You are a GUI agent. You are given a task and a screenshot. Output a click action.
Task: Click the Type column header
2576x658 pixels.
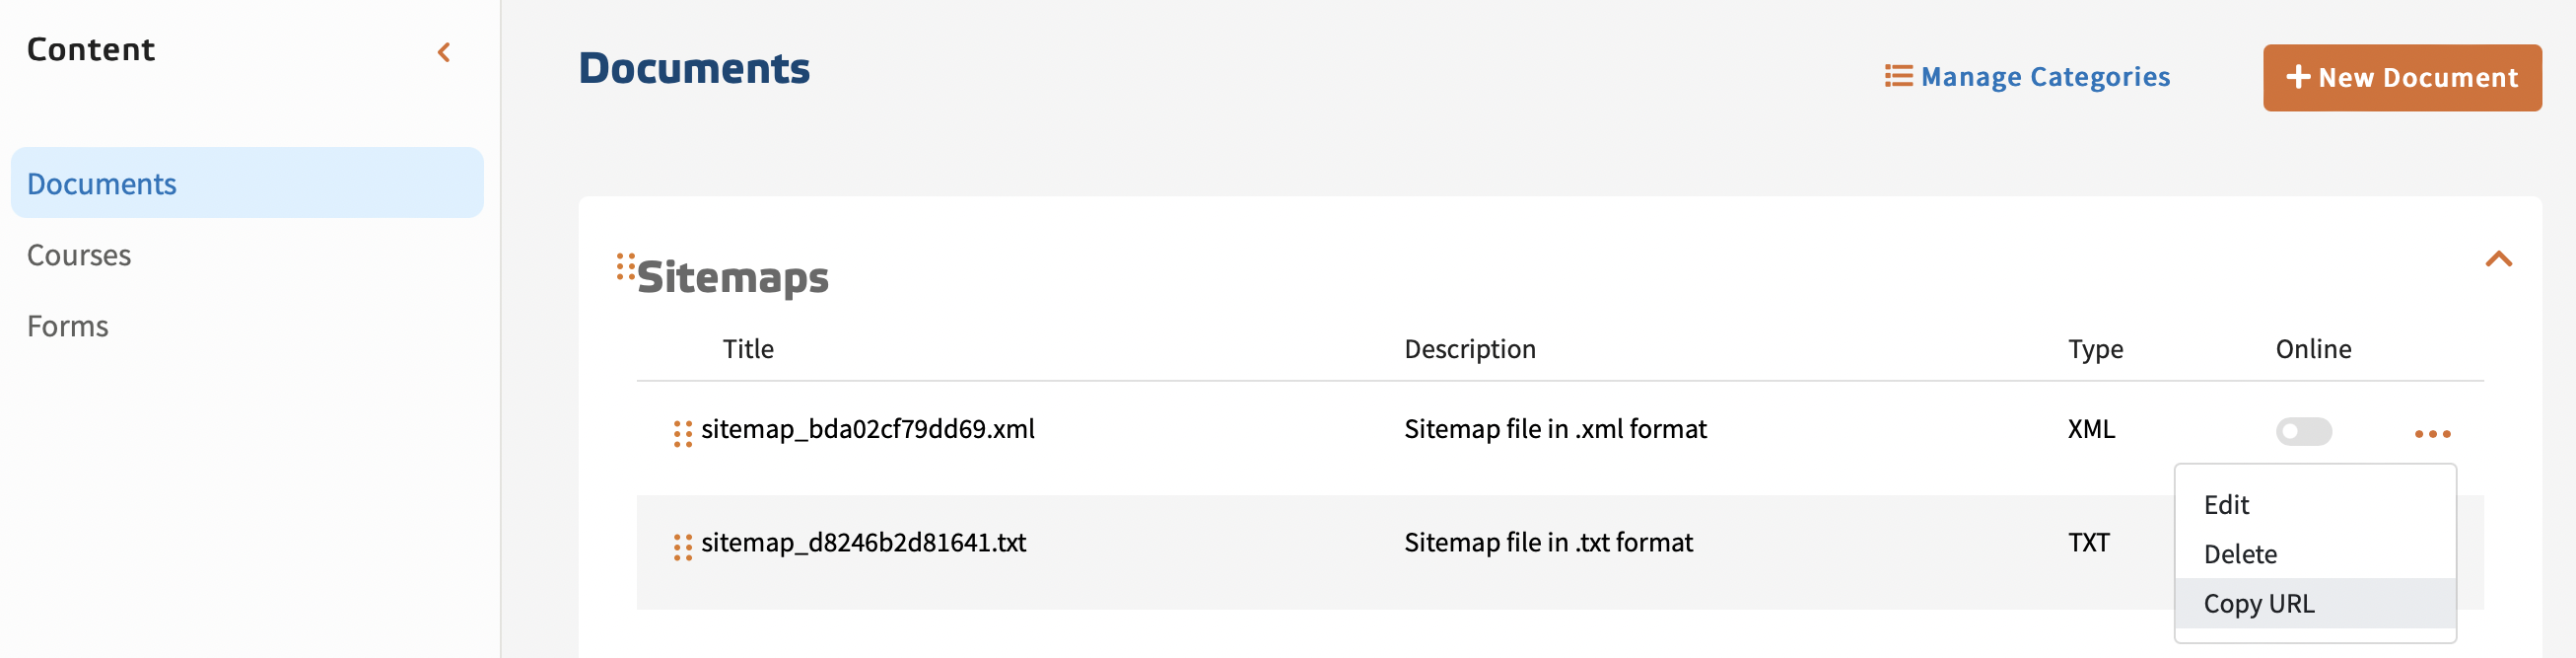tap(2095, 349)
